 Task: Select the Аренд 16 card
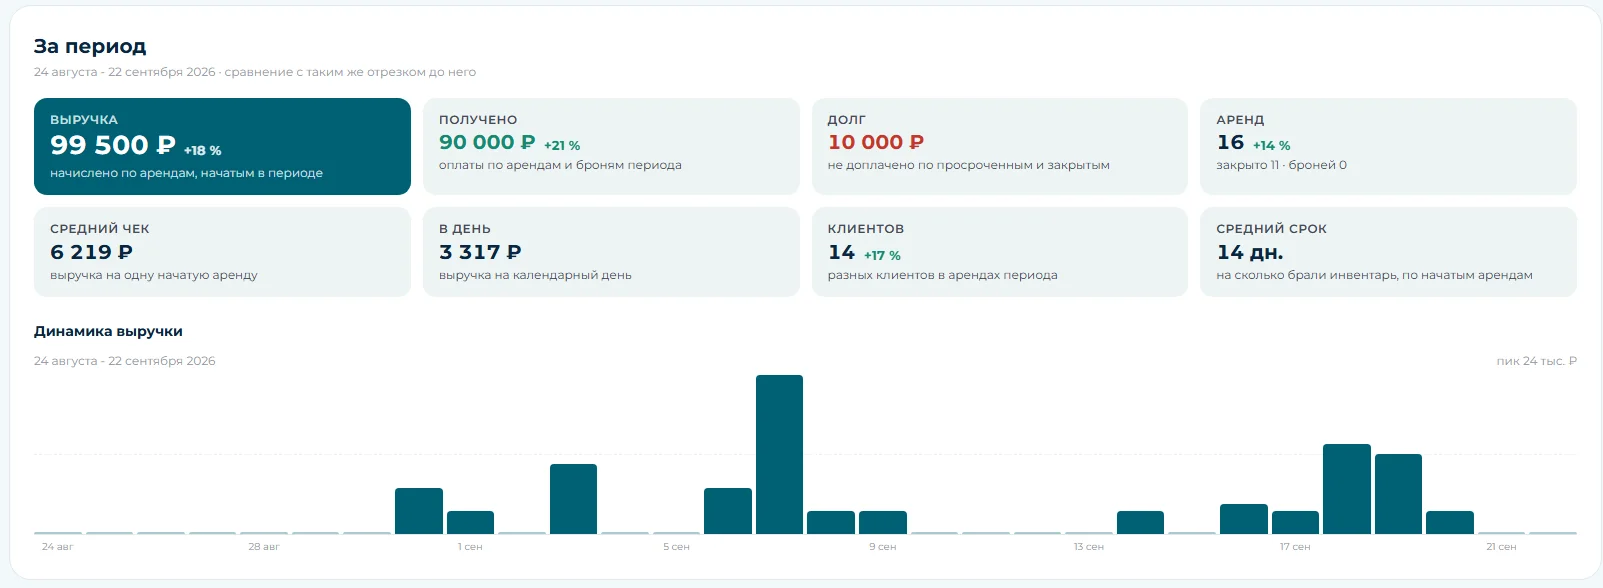[1388, 146]
